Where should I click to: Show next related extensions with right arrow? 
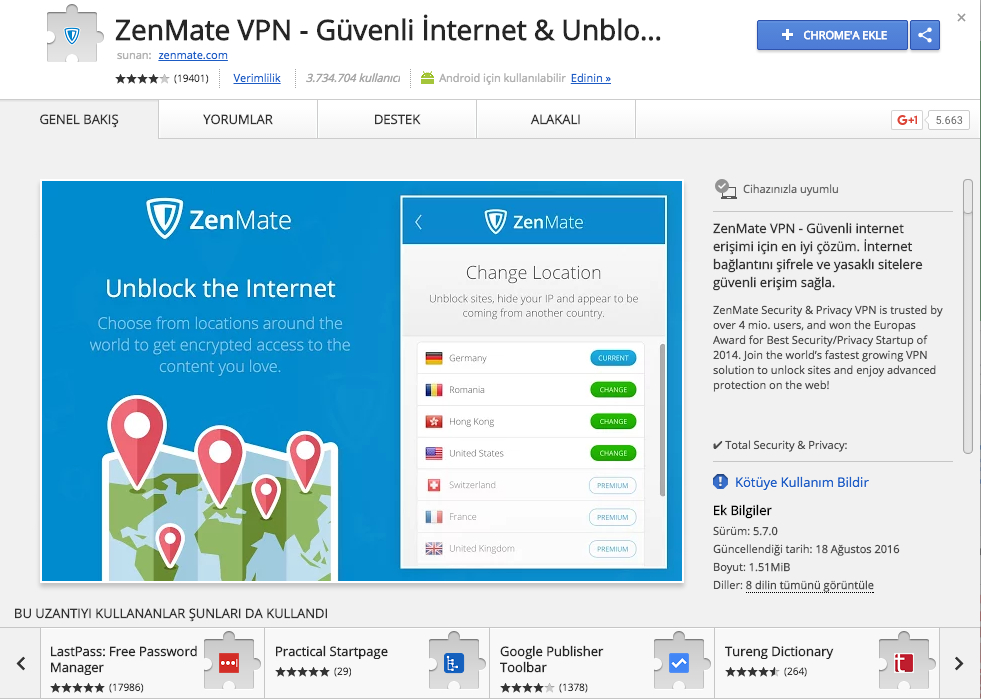click(x=958, y=663)
